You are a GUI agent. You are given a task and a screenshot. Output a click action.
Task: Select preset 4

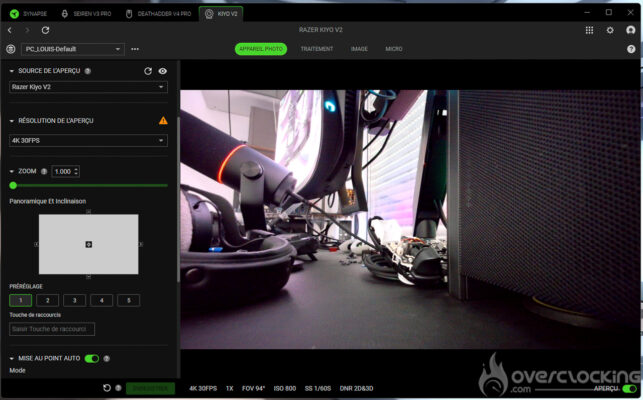(x=102, y=300)
